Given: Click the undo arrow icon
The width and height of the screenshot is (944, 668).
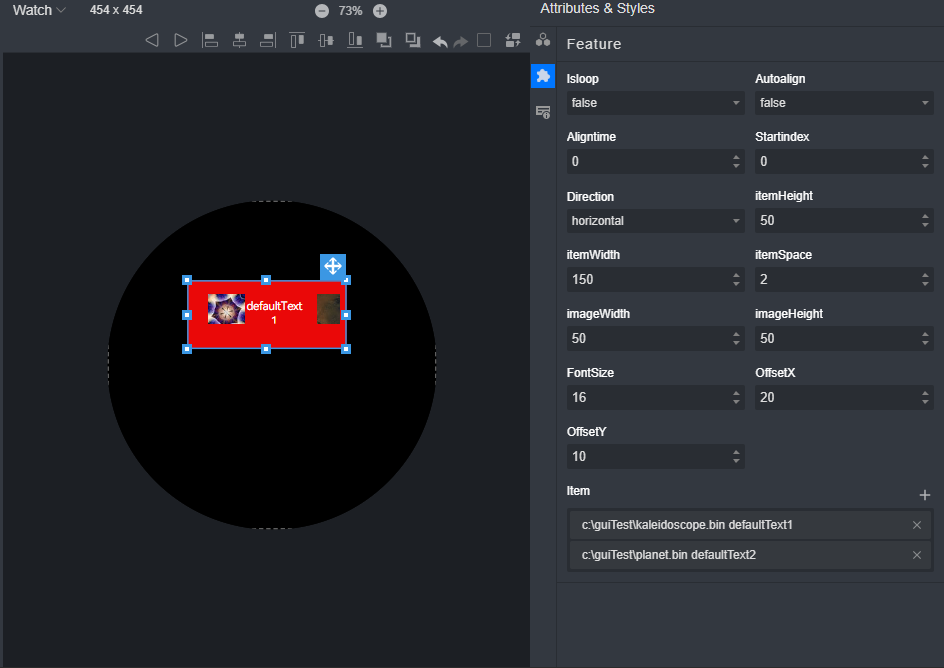Looking at the screenshot, I should [440, 41].
